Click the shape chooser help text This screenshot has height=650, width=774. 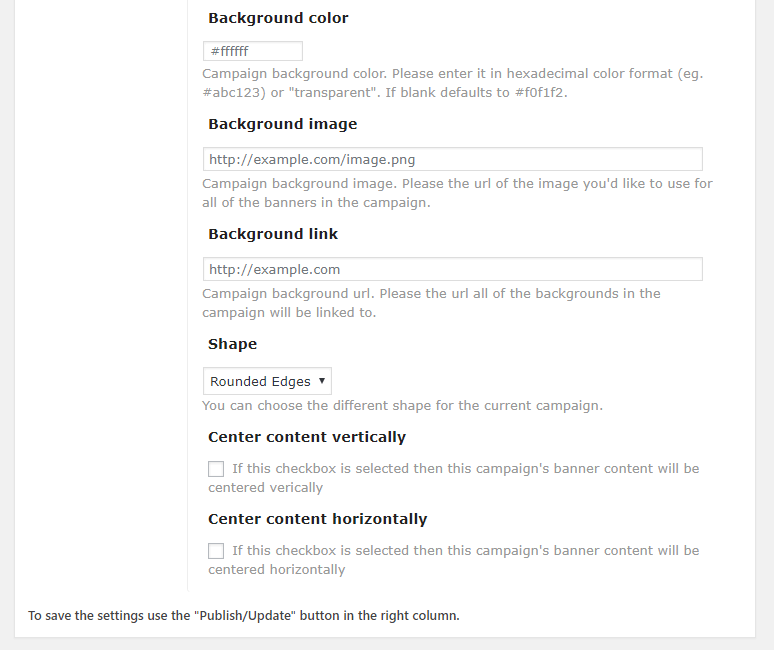pyautogui.click(x=402, y=406)
